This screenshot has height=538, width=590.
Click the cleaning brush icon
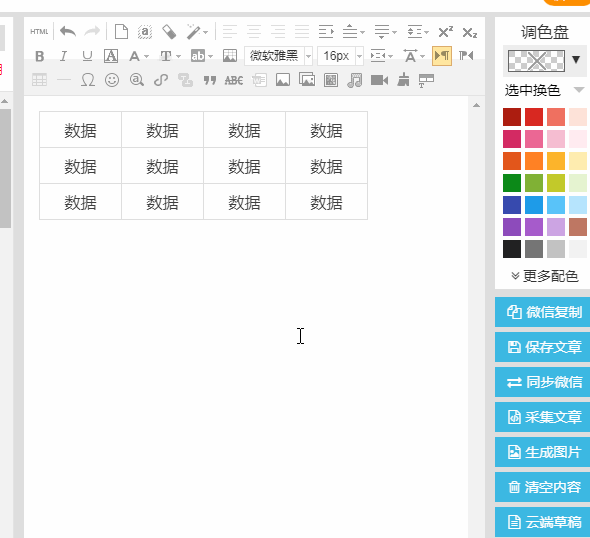403,80
